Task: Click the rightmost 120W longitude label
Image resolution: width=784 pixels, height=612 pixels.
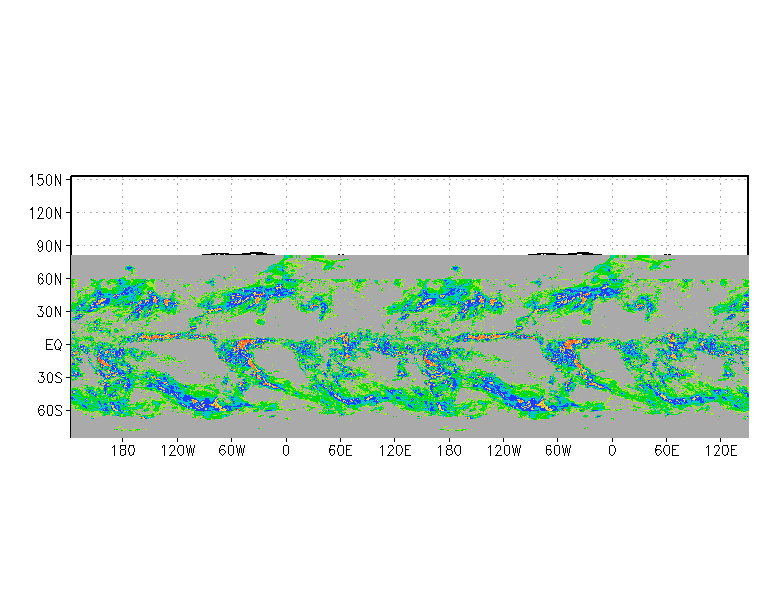Action: point(504,451)
